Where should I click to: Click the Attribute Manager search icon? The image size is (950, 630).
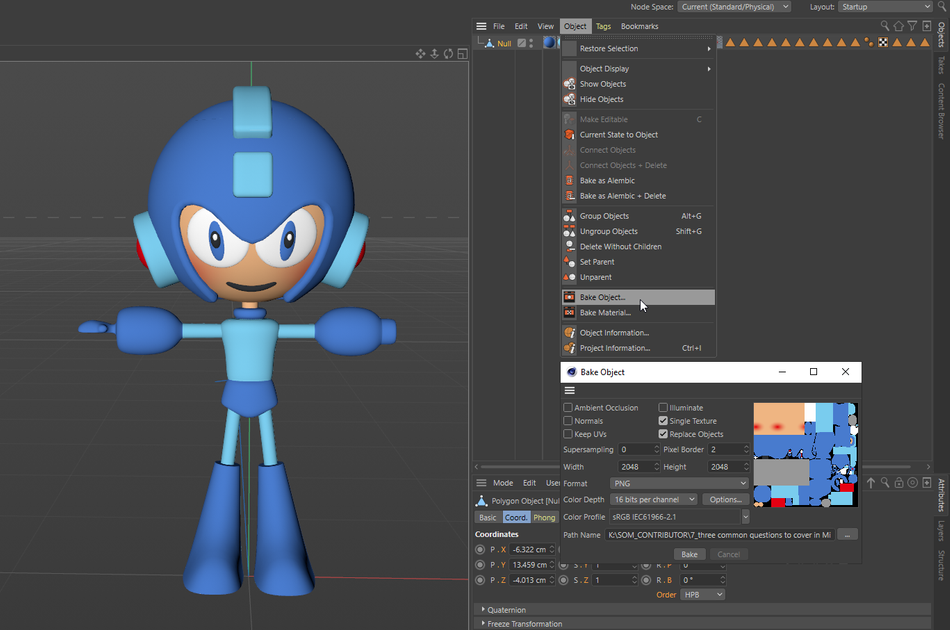[x=885, y=483]
